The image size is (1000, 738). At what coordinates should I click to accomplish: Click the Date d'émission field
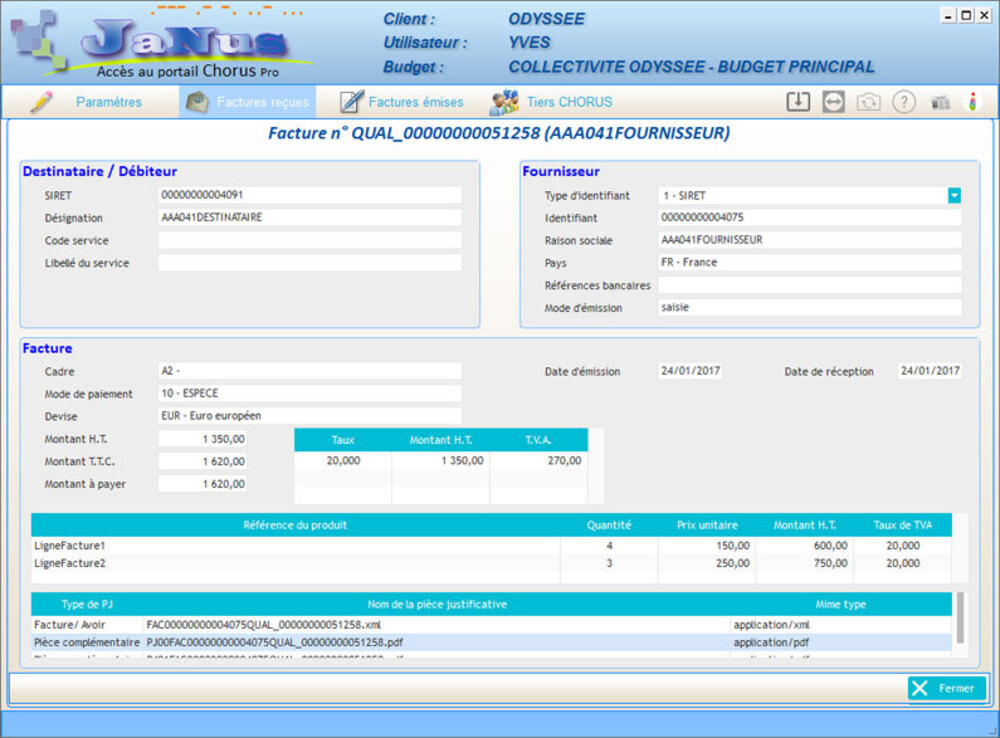(690, 371)
